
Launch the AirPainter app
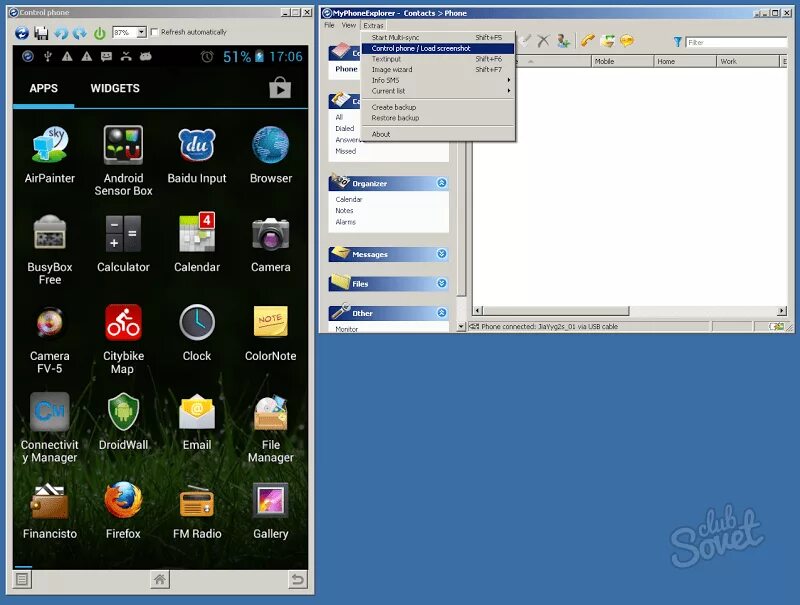tap(49, 154)
